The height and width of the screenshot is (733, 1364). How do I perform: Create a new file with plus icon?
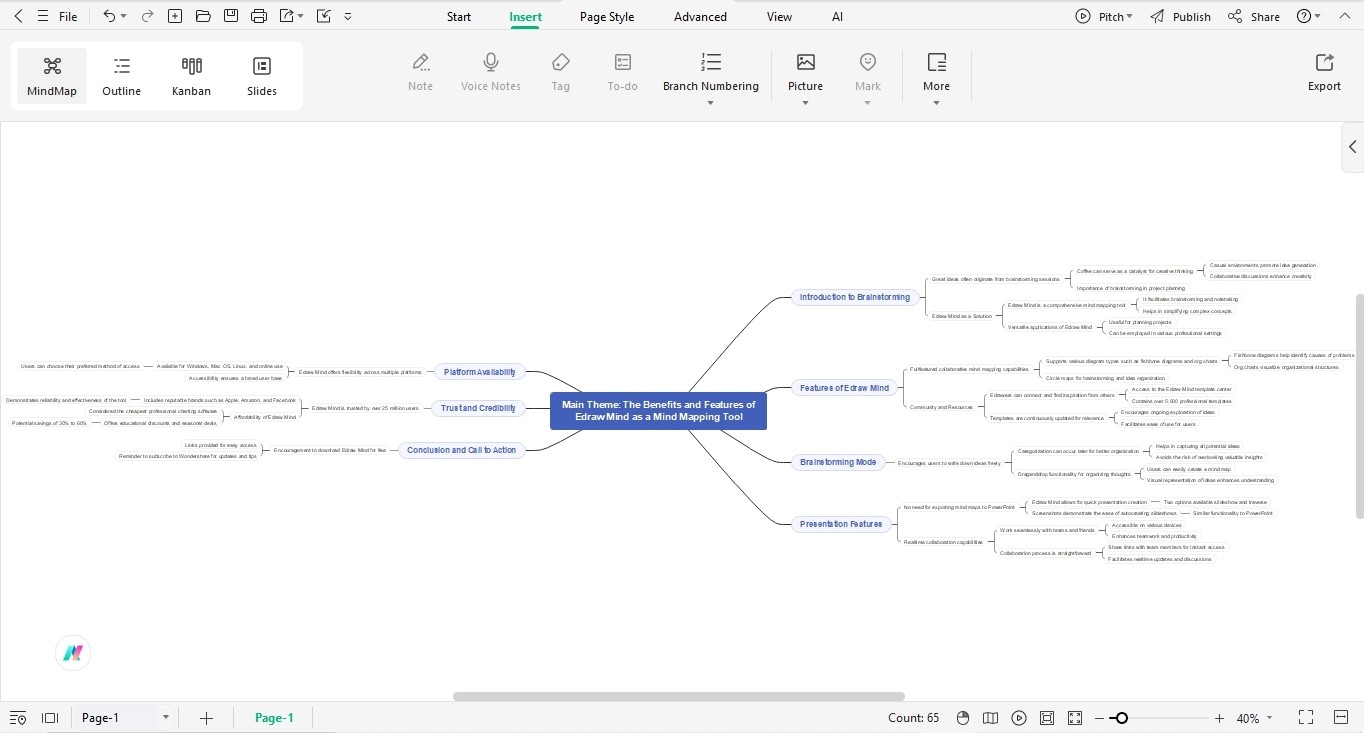[x=175, y=16]
